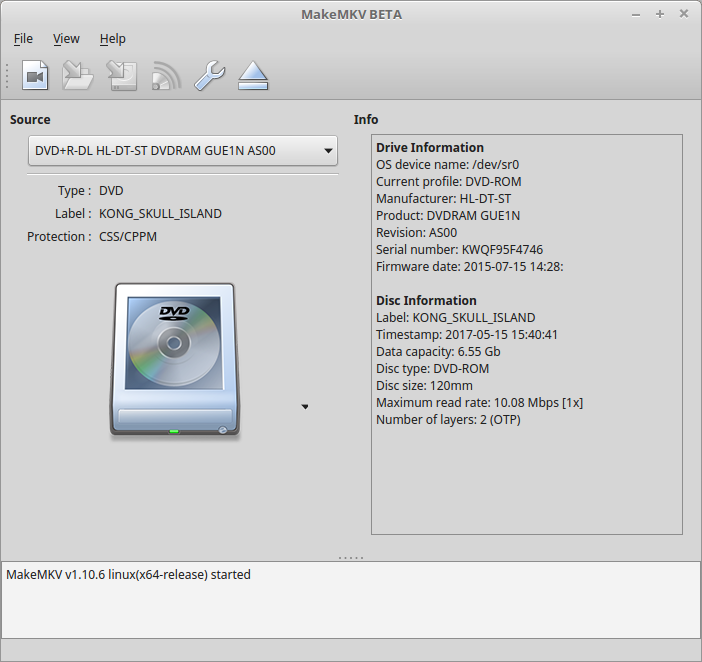Screen dimensions: 702x662
Task: Click the Open files camera icon
Action: 35,75
